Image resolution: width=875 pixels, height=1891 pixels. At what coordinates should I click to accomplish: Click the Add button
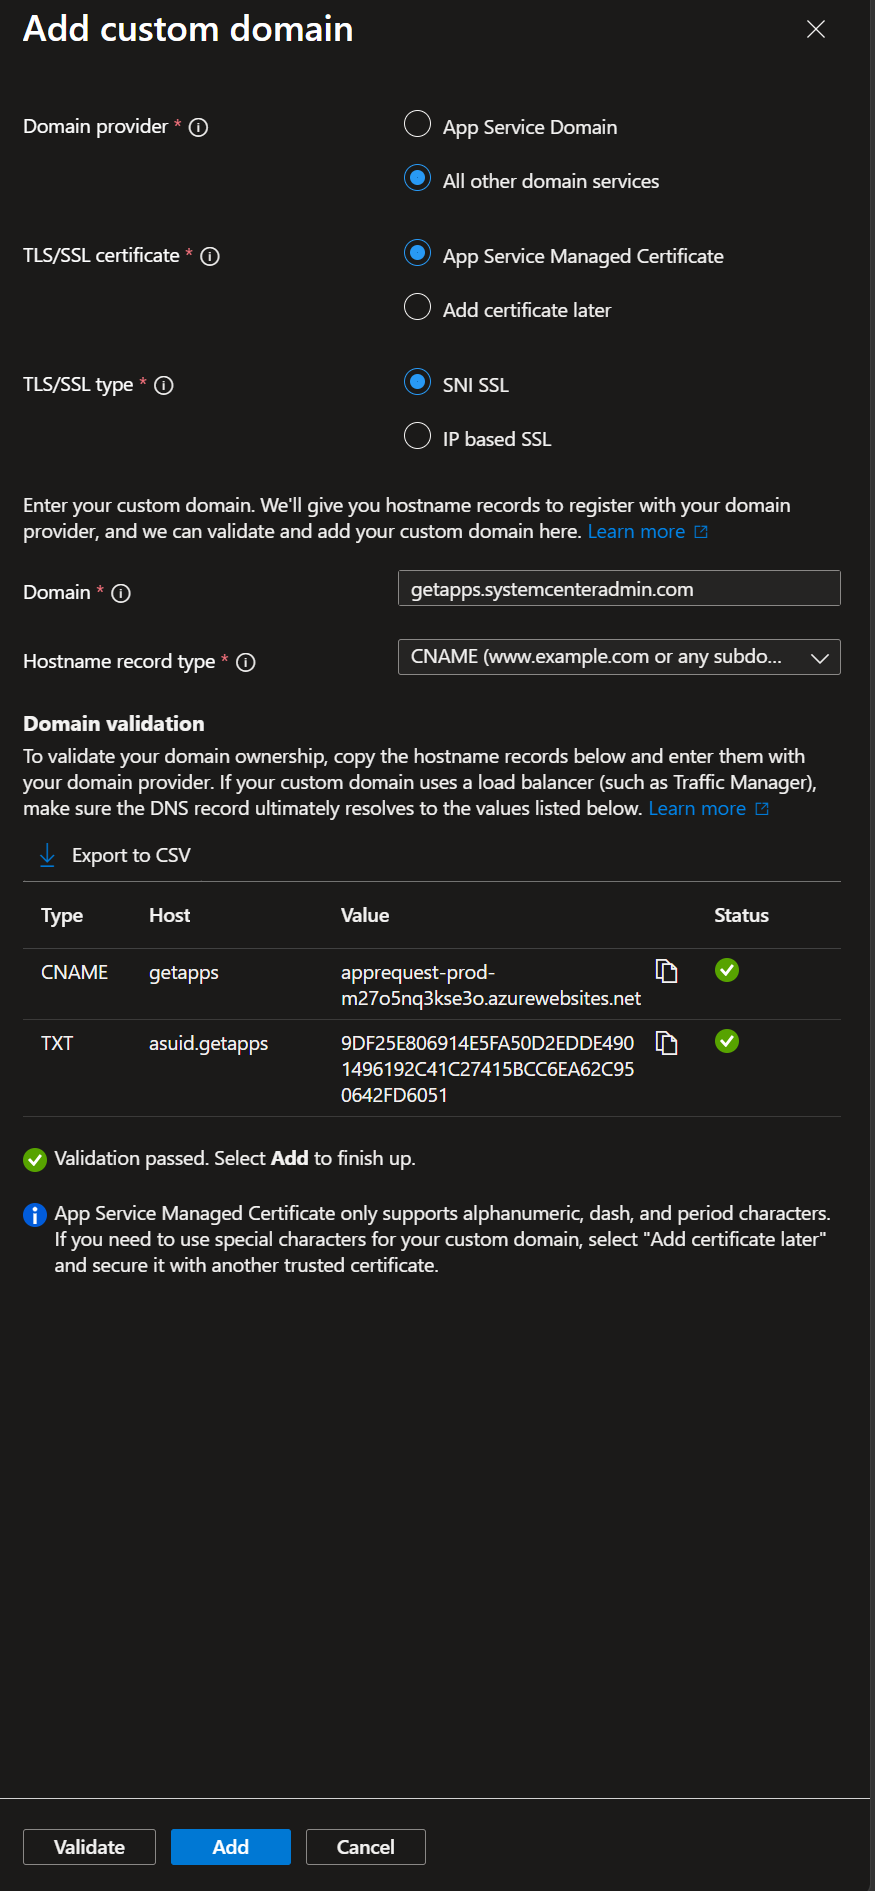click(x=231, y=1847)
